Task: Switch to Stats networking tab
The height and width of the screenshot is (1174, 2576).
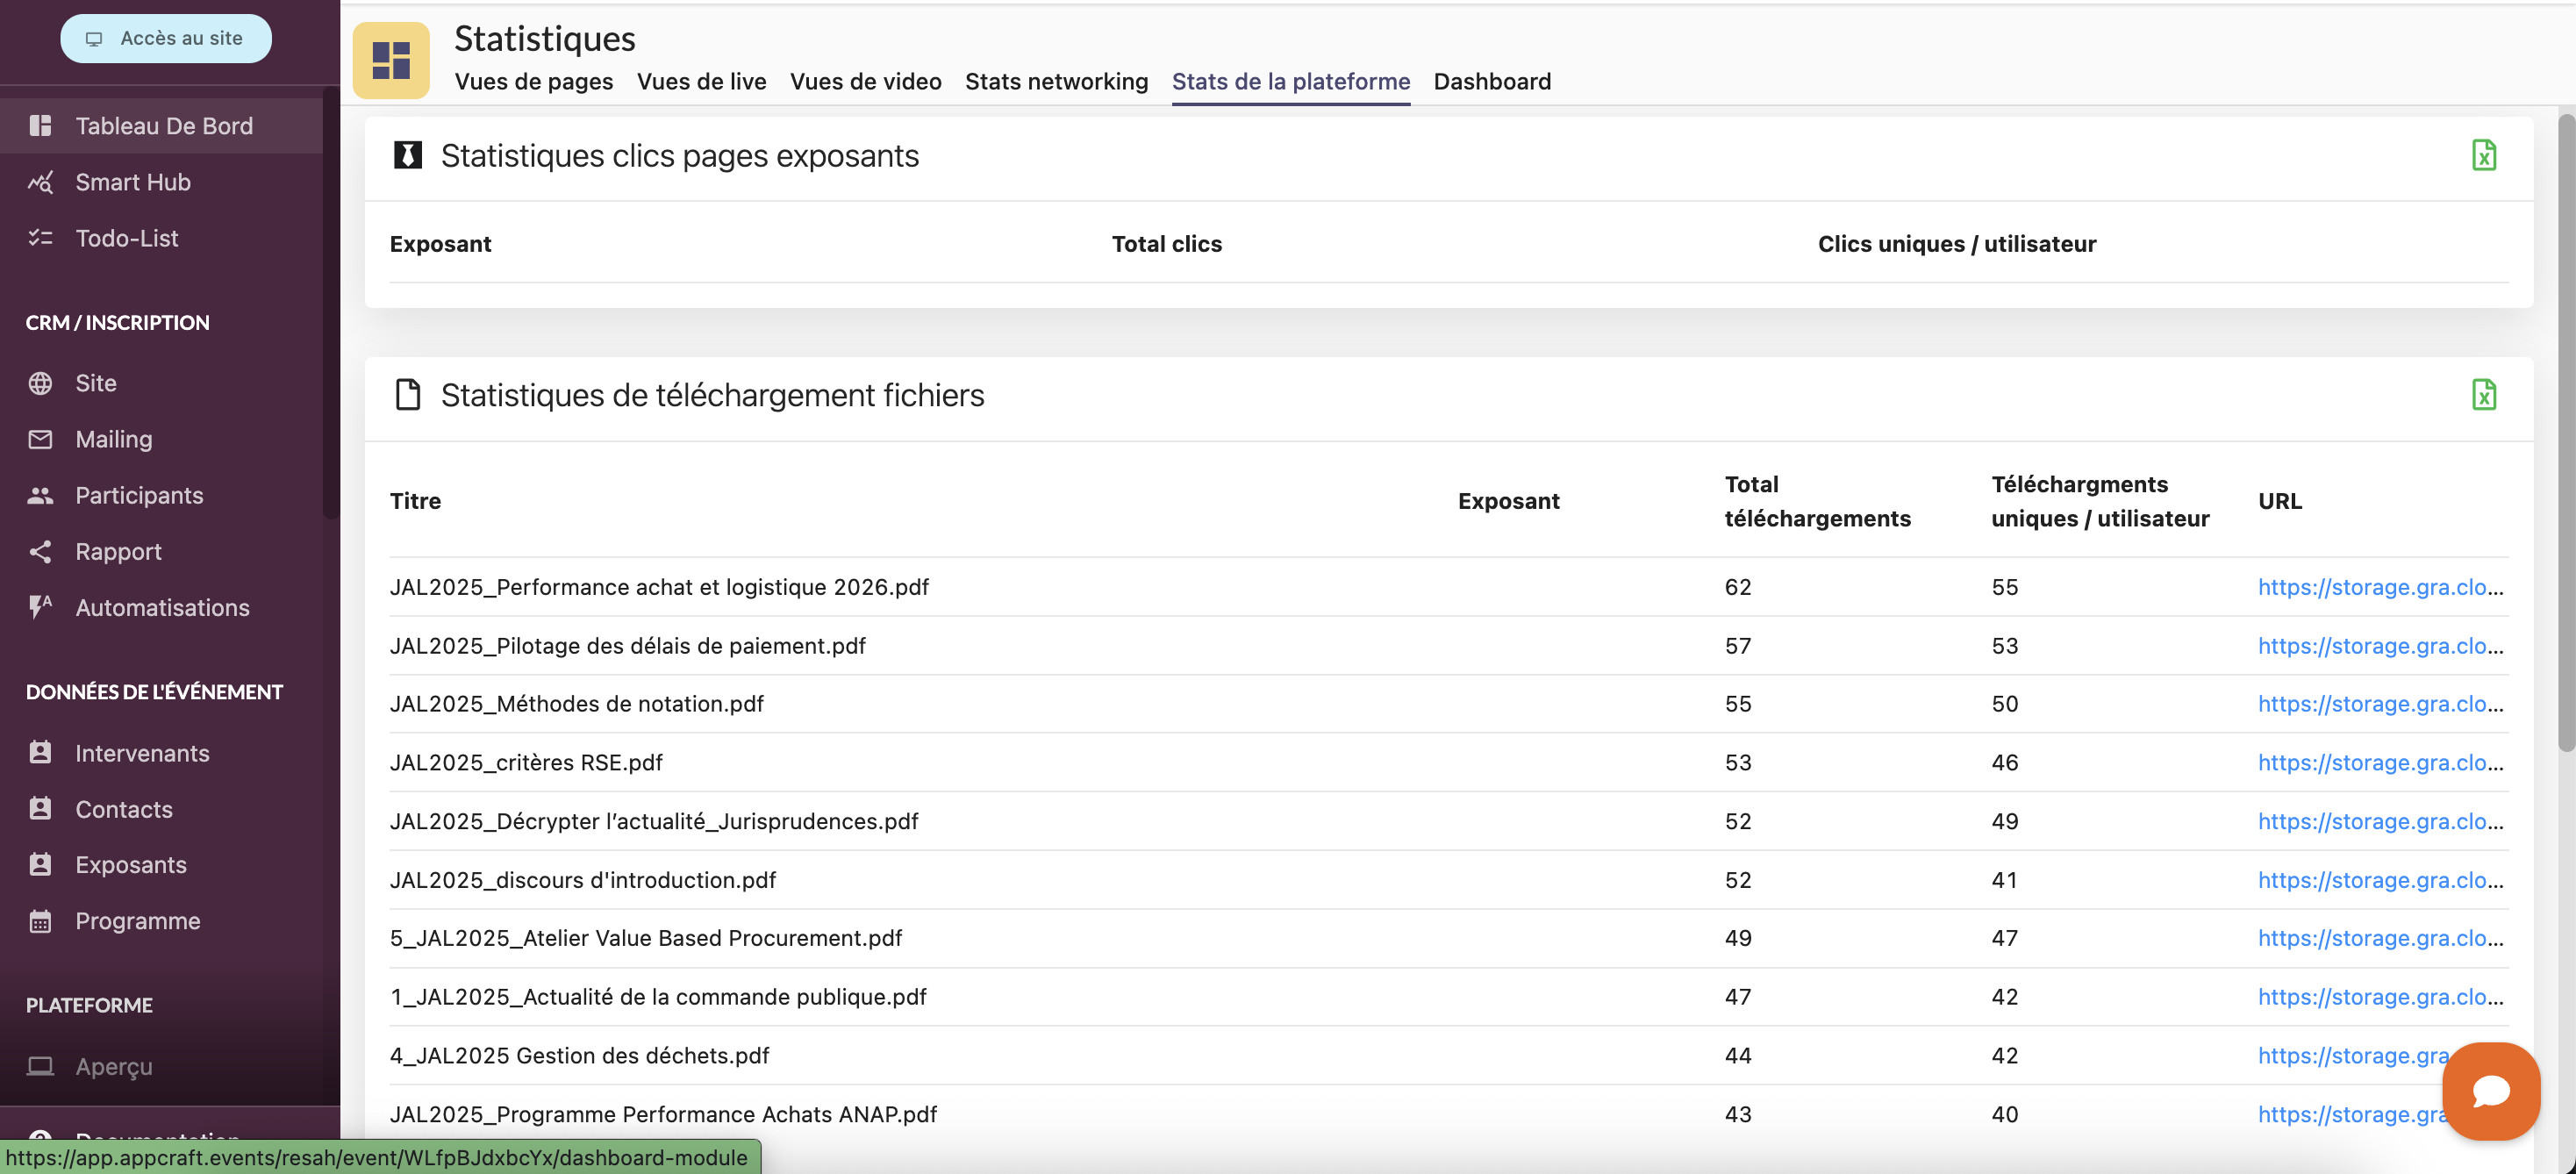Action: tap(1056, 81)
